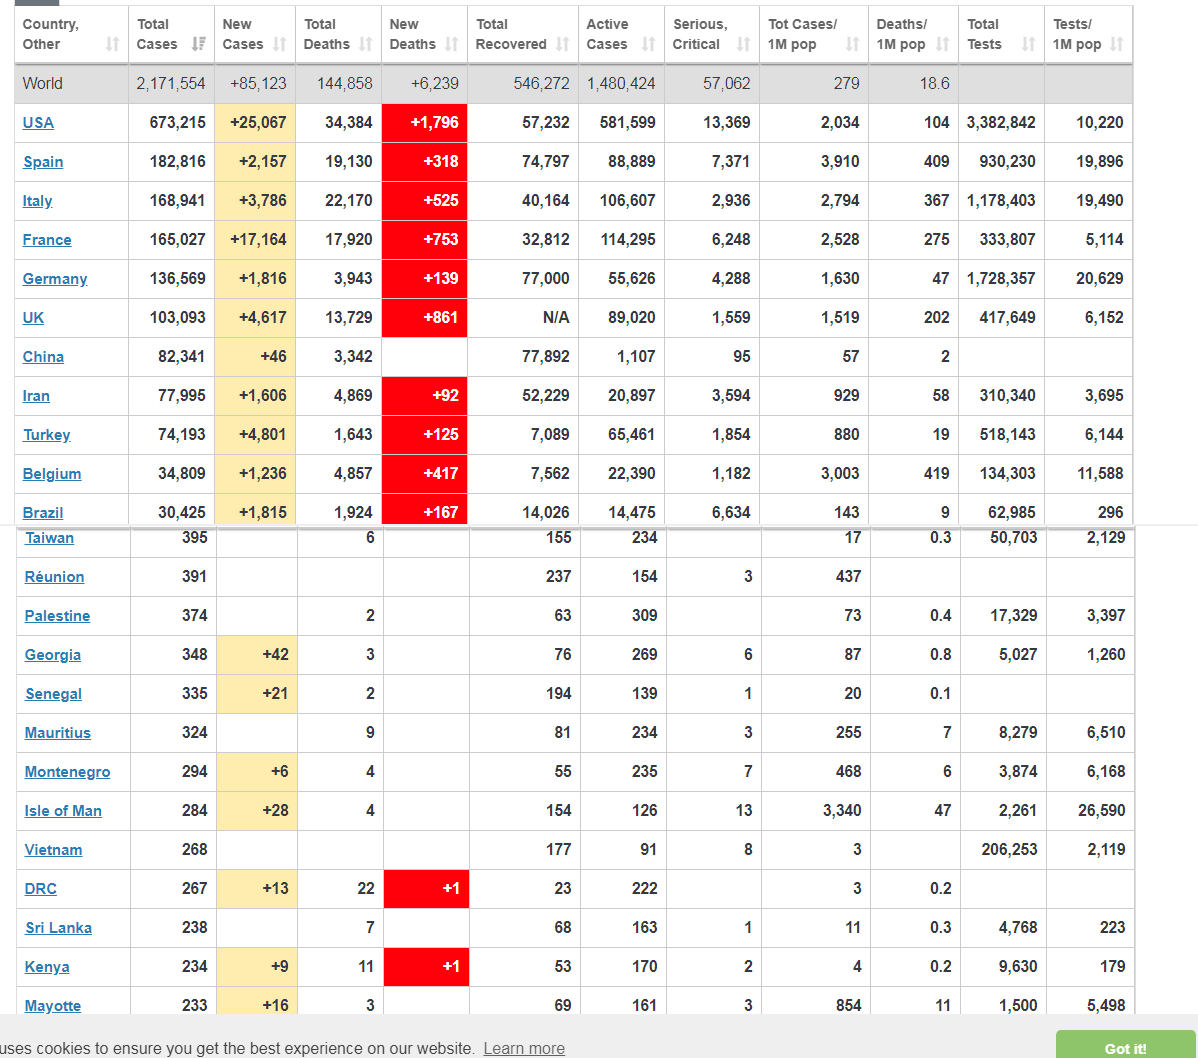The height and width of the screenshot is (1058, 1198).
Task: Sort table by Total Cases column icon
Action: click(x=198, y=44)
